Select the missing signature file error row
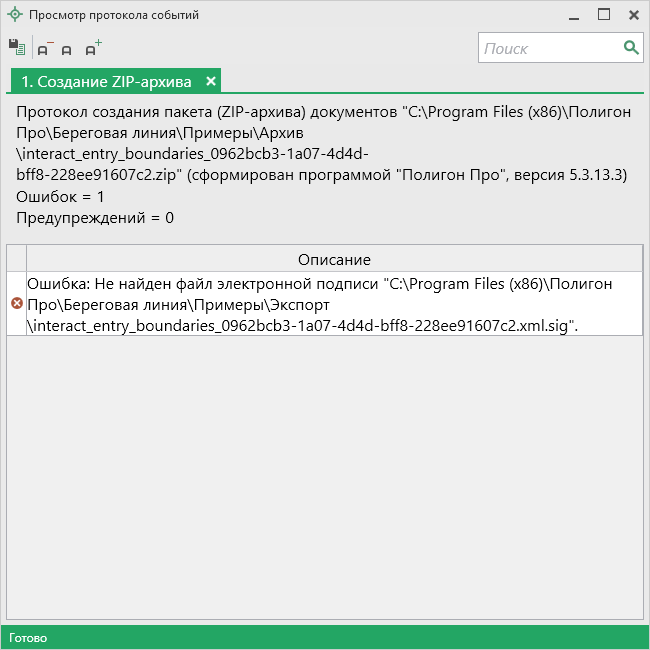 click(x=334, y=303)
